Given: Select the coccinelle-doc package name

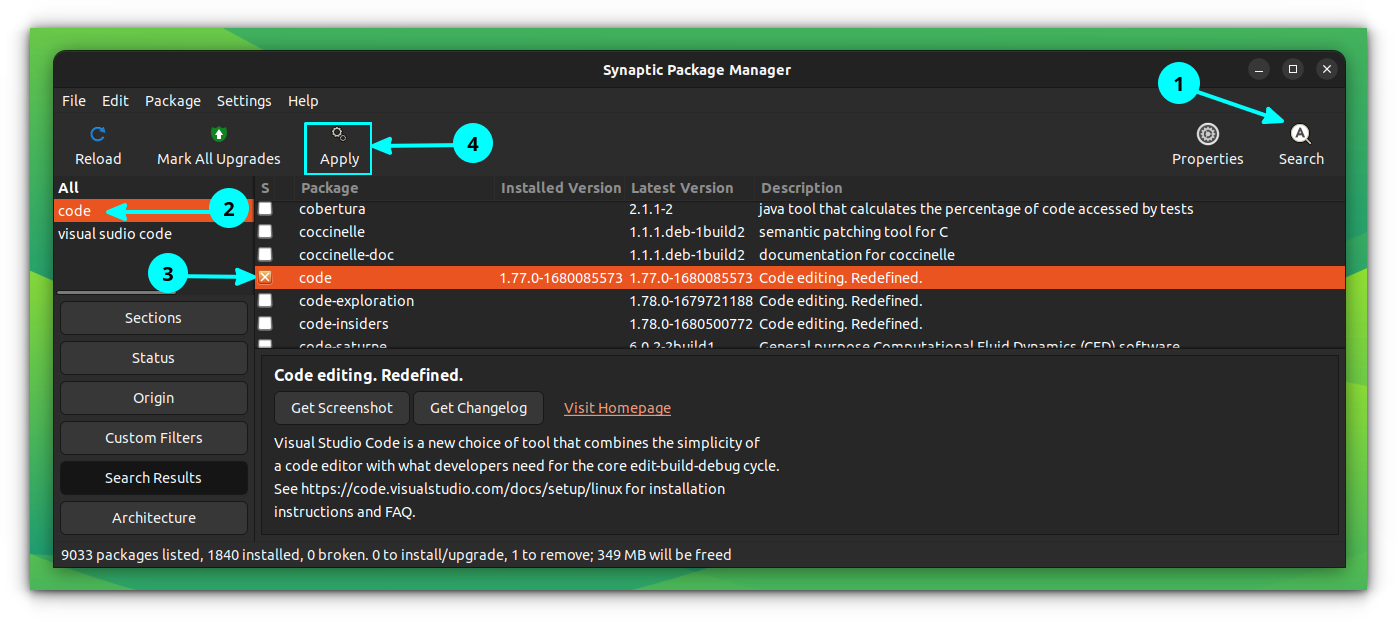Looking at the screenshot, I should (346, 255).
